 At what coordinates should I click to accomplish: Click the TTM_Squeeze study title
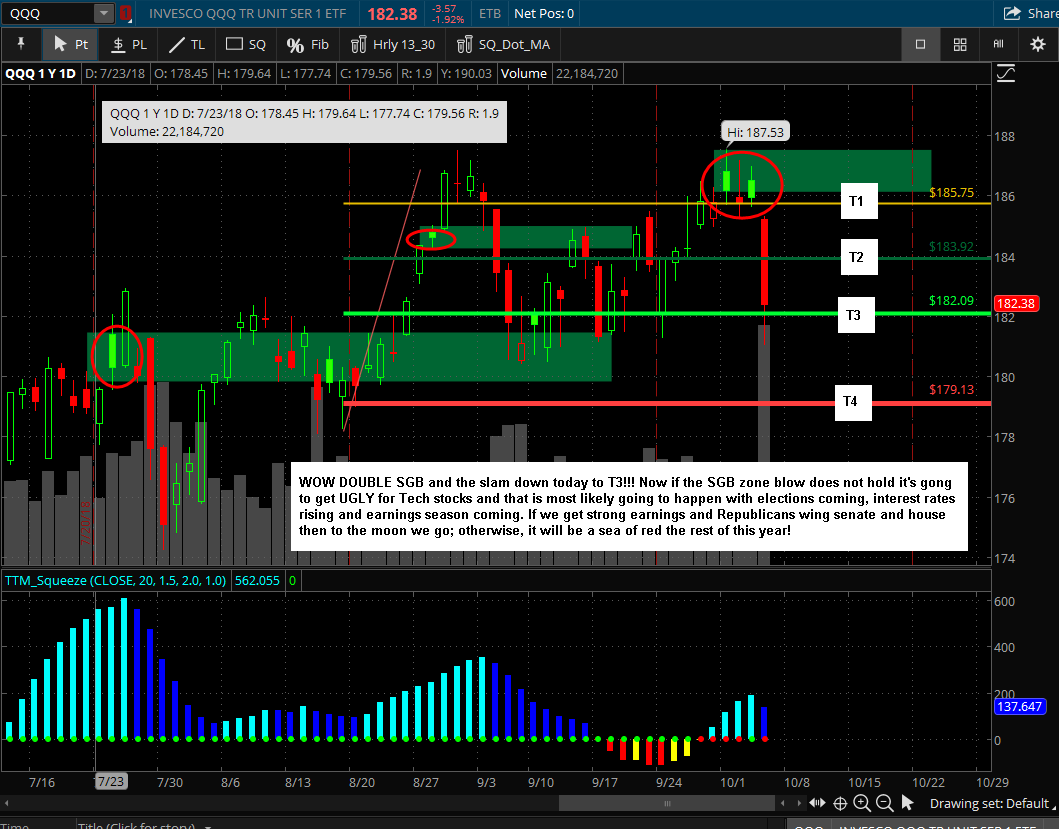(115, 580)
